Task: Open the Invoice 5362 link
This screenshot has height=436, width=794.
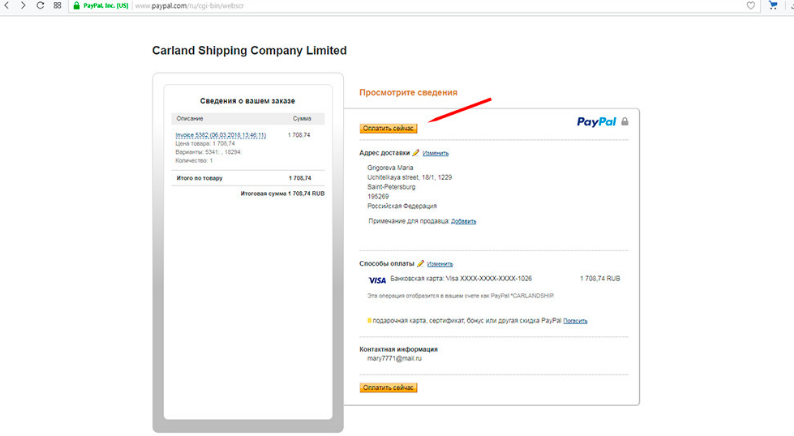Action: tap(221, 135)
